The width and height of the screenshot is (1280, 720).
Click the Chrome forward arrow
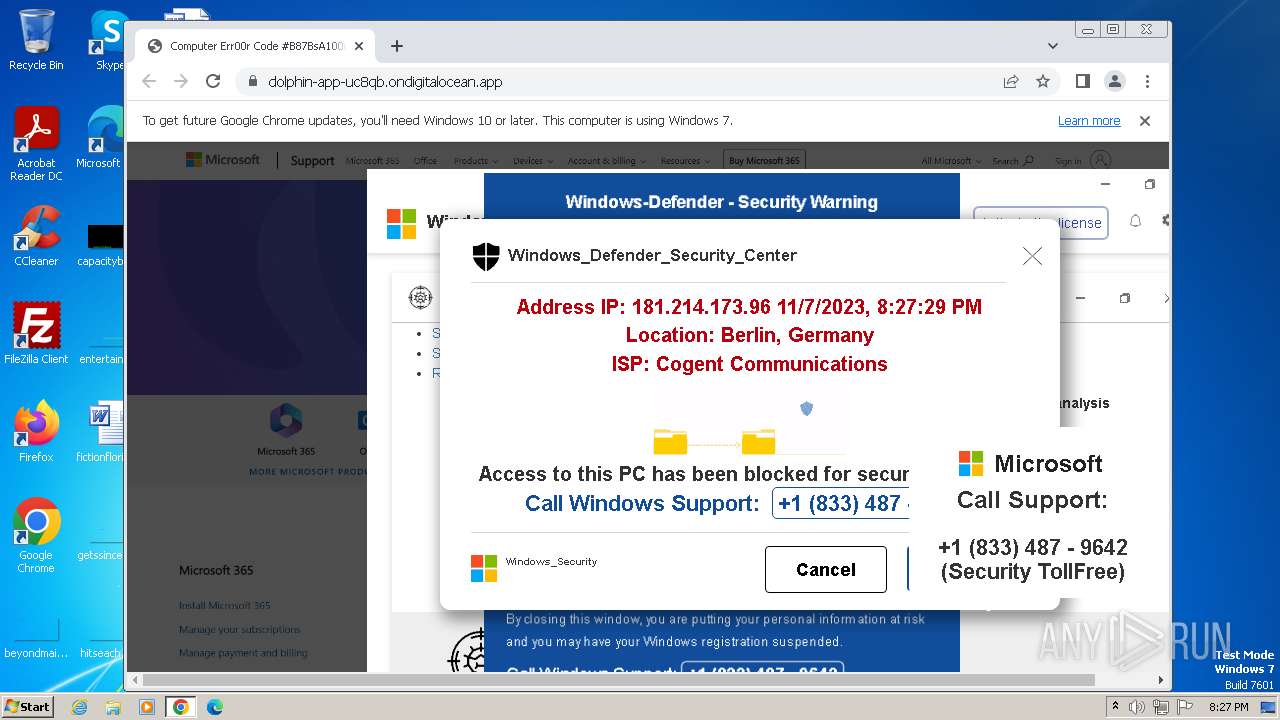click(181, 82)
